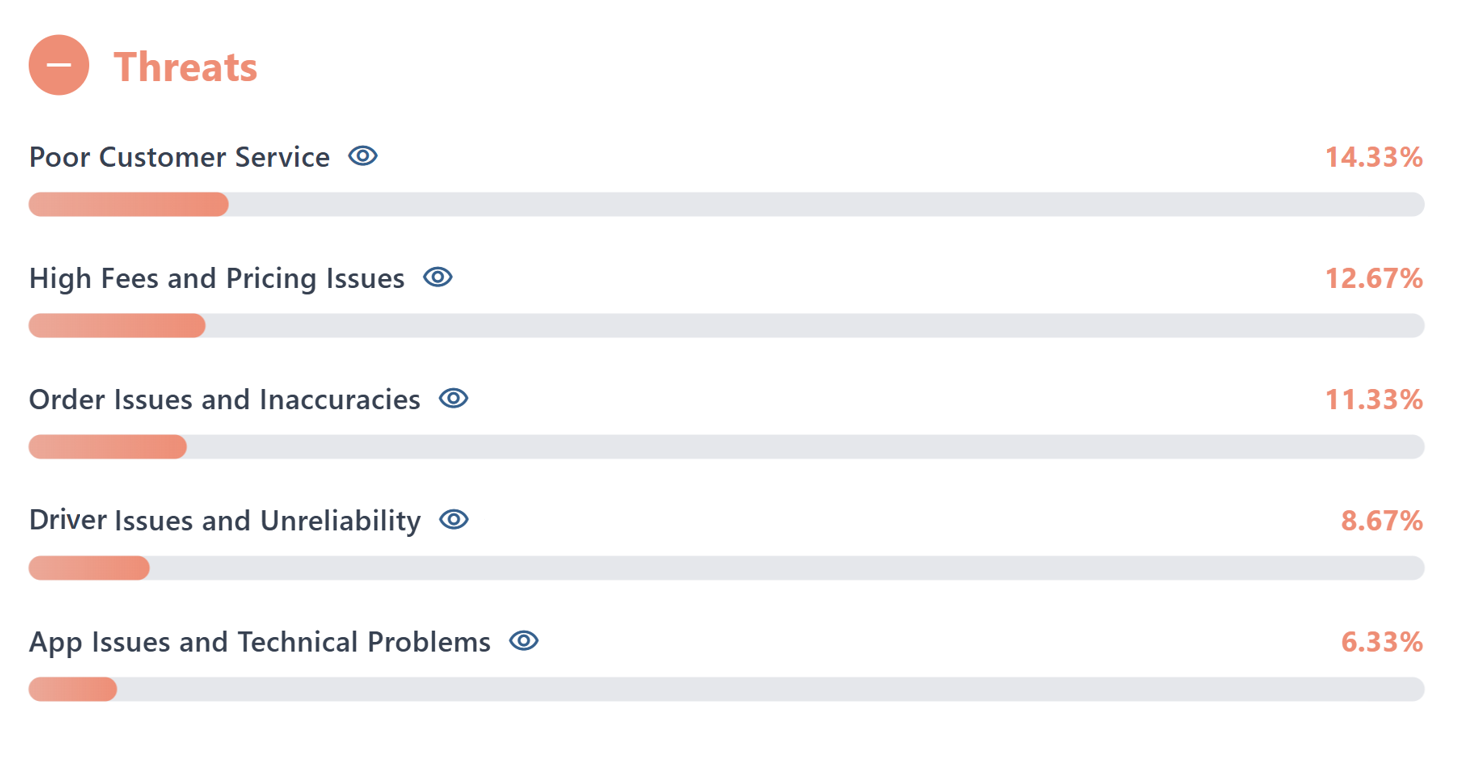The image size is (1466, 763).
Task: Click eye icon beside Order Issues and Inaccuracies
Action: 454,398
